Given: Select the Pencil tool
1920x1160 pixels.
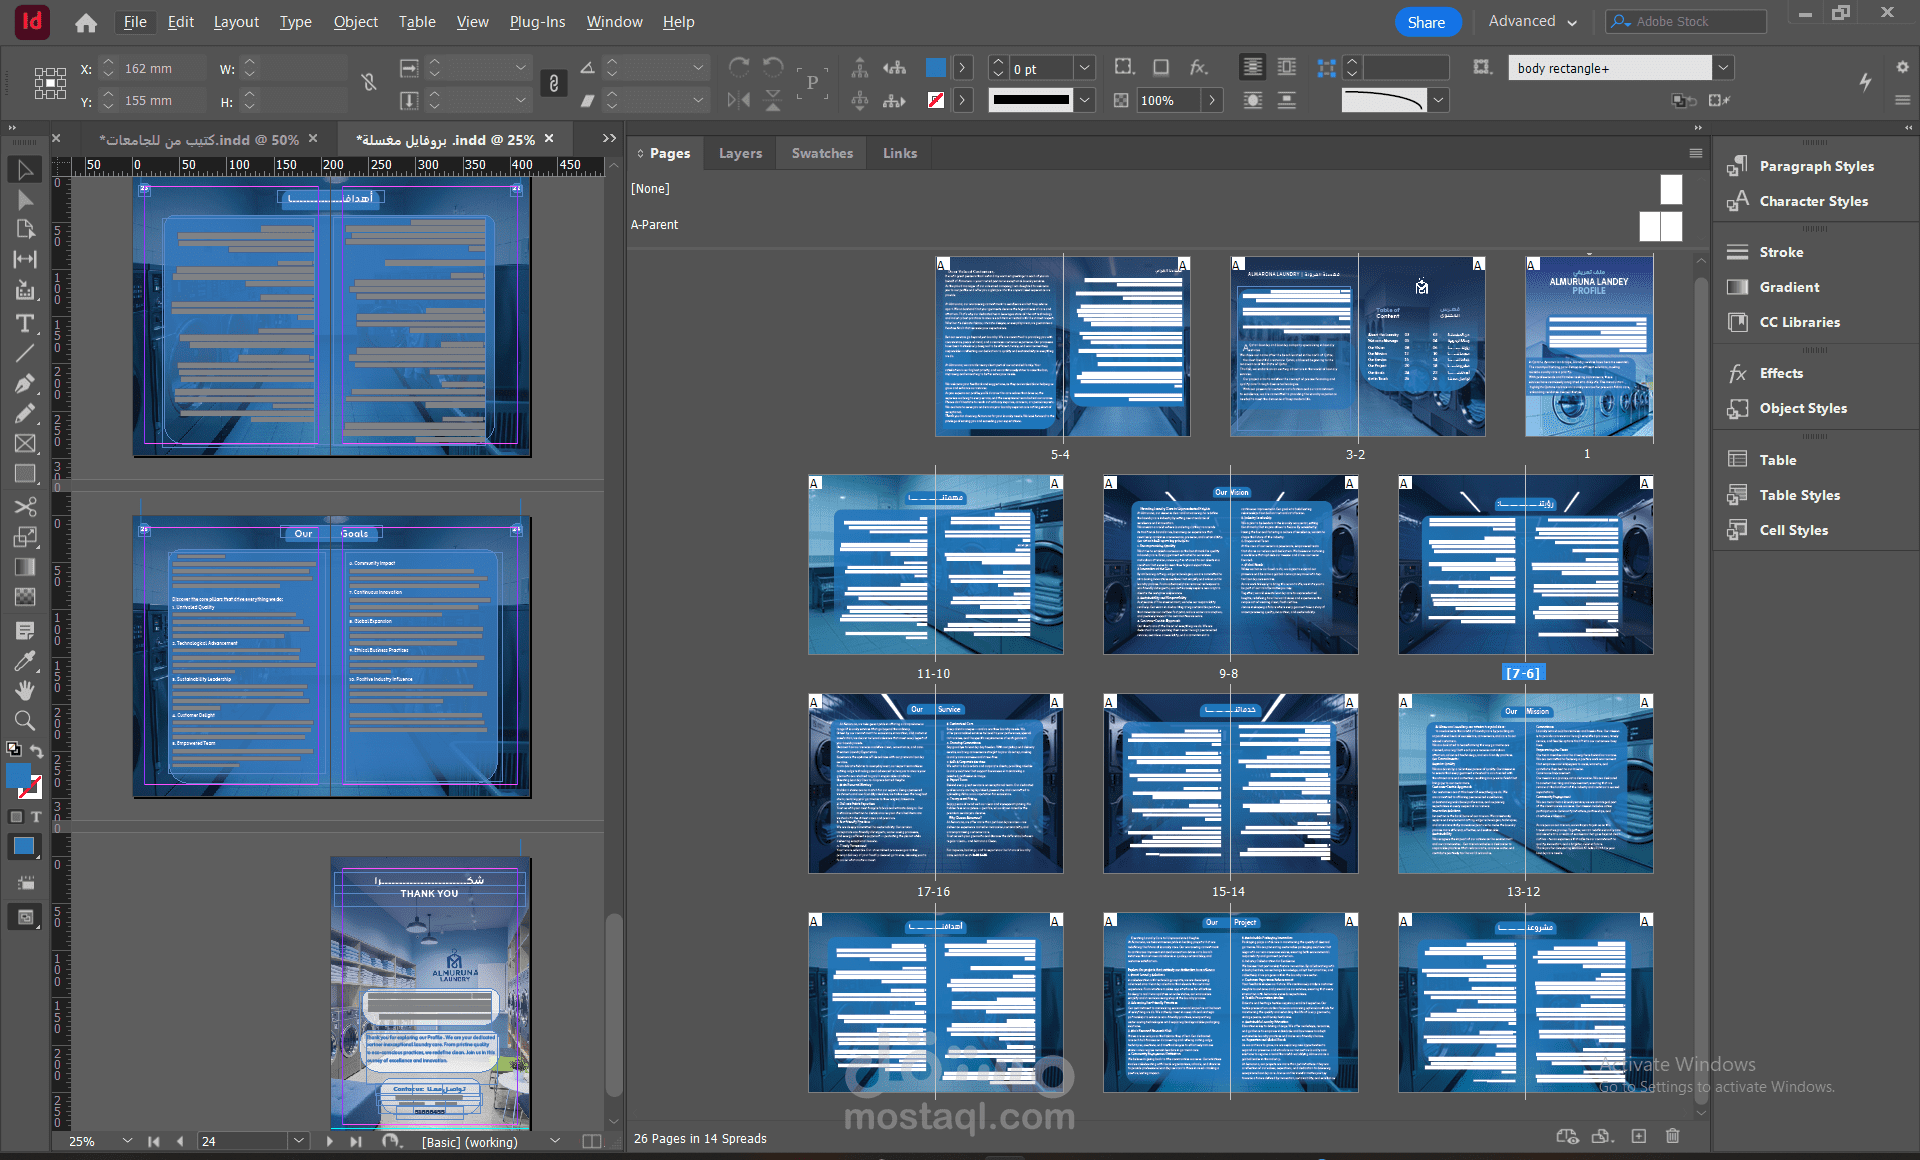Looking at the screenshot, I should coord(25,413).
